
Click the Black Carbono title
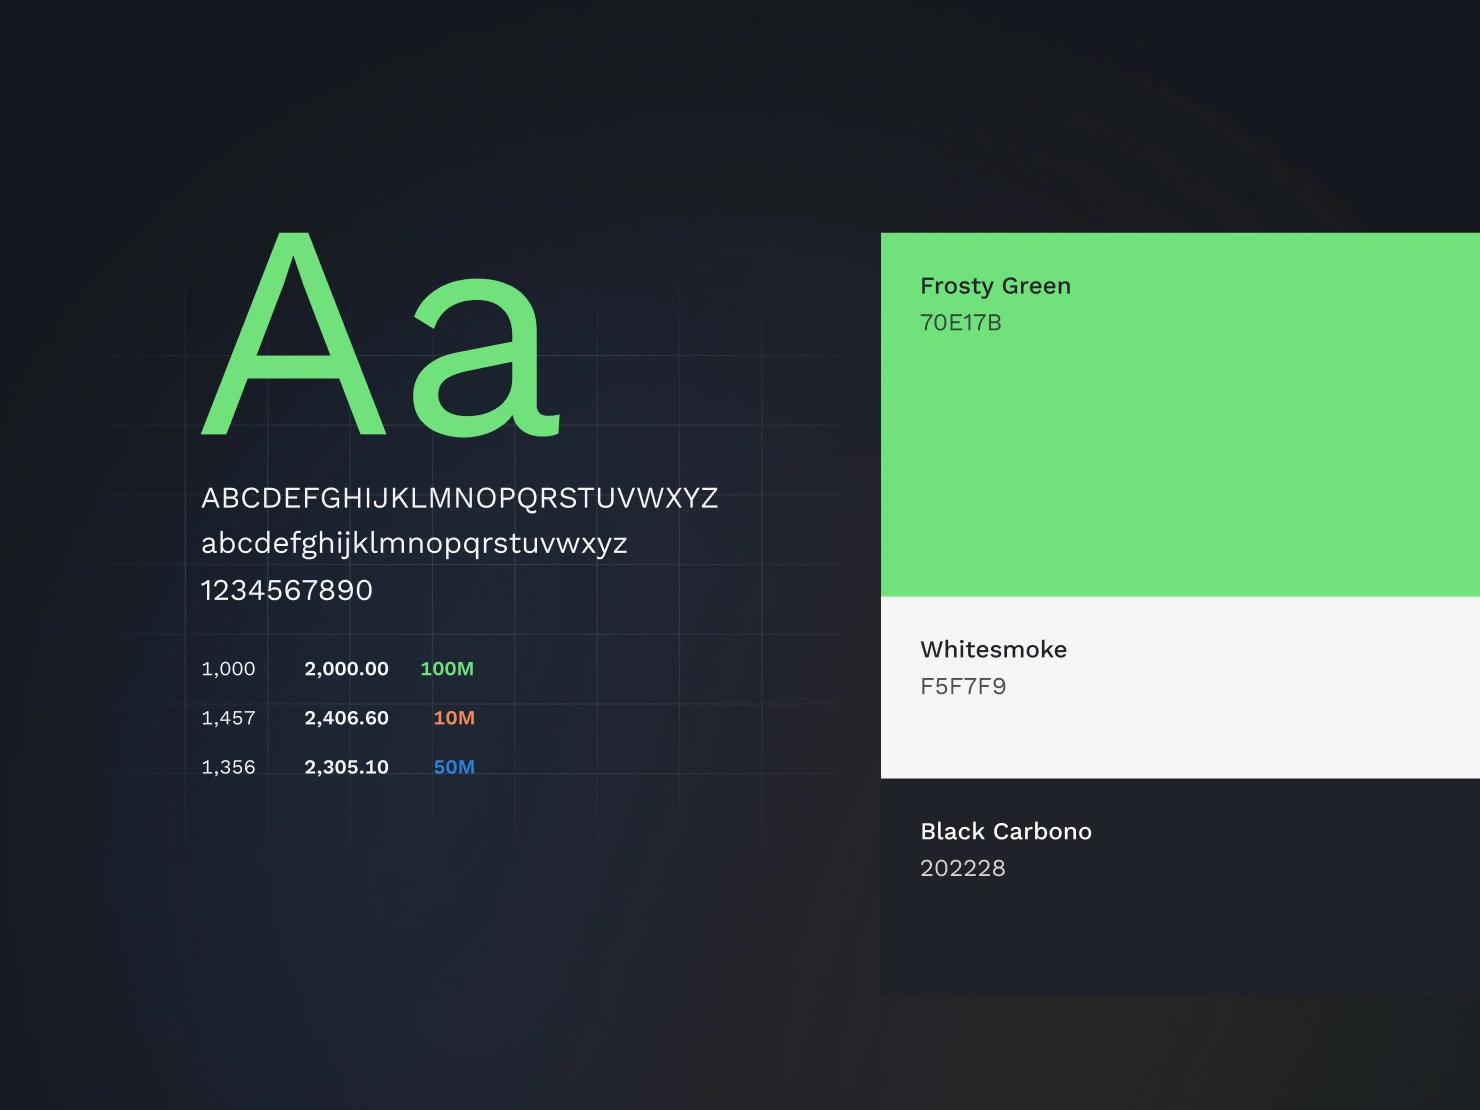[x=1005, y=832]
